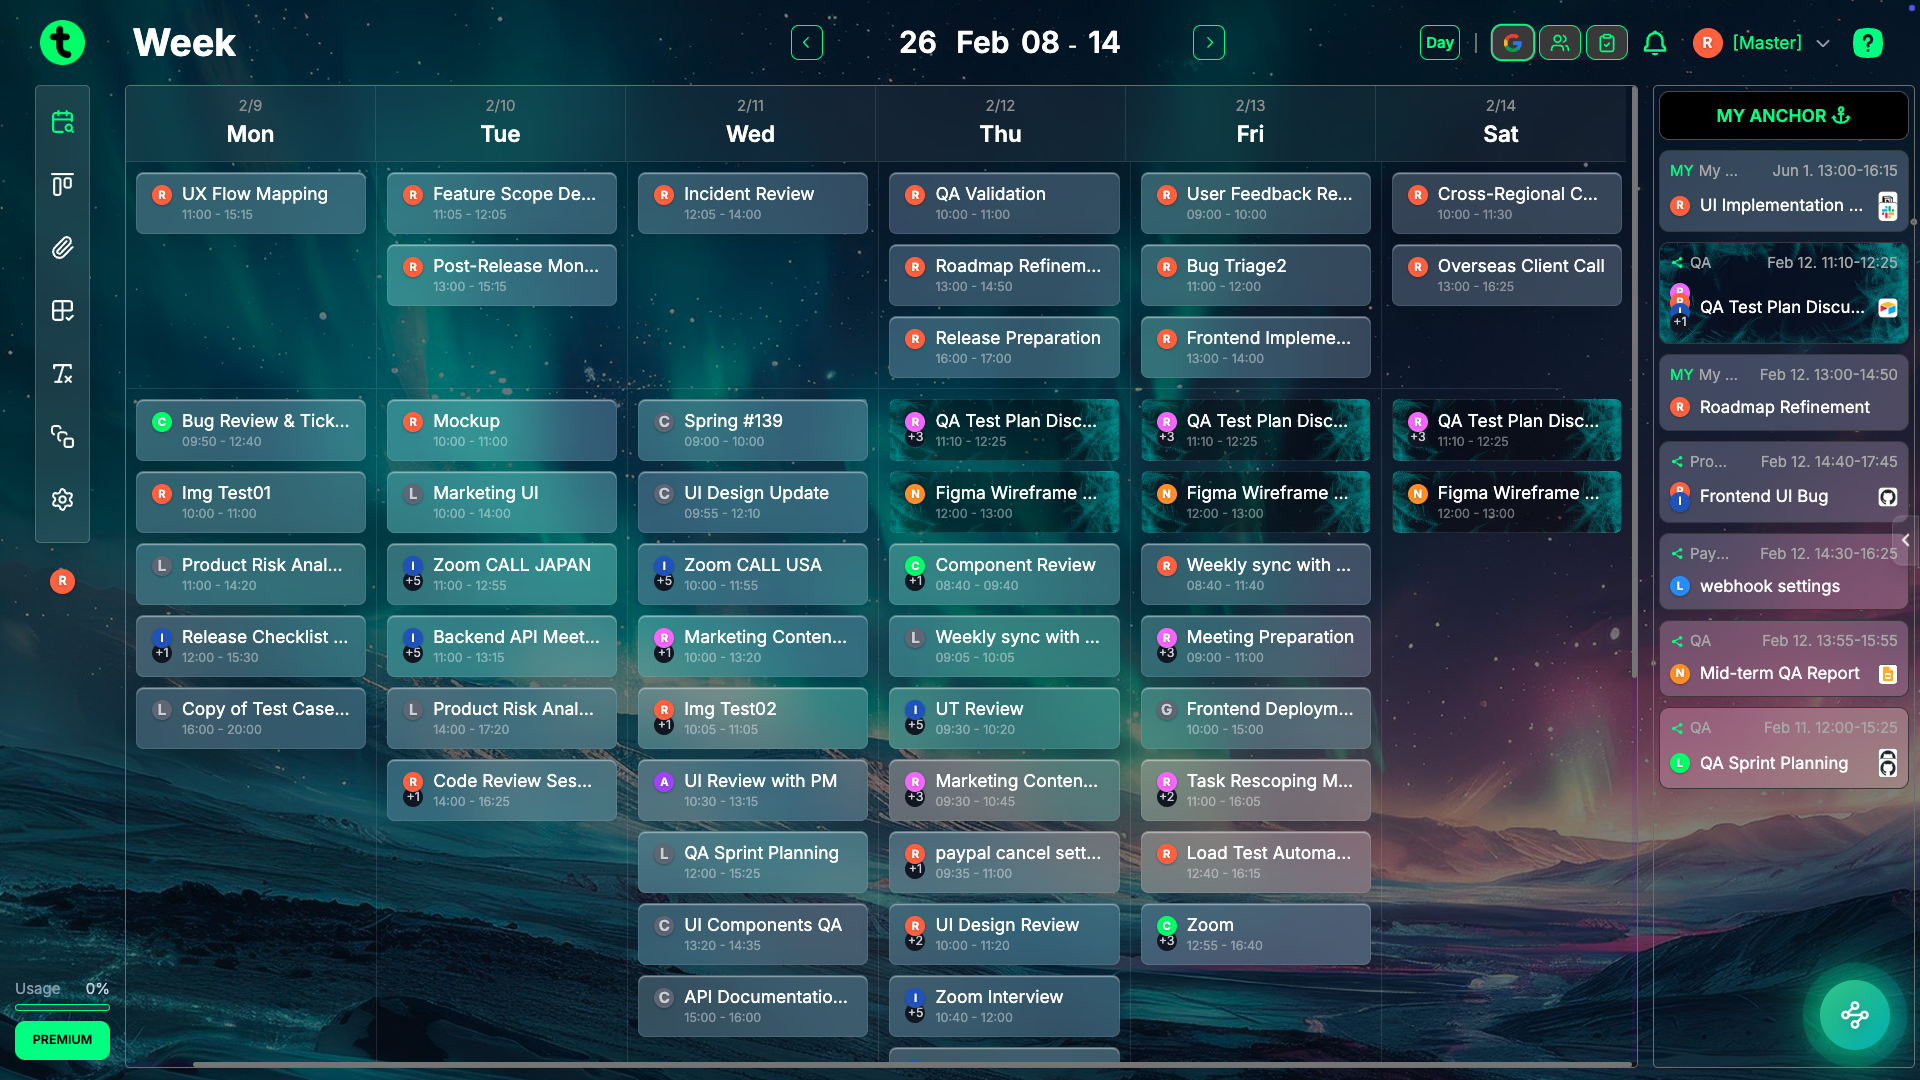Select the Tx text-clear icon in sidebar
The image size is (1920, 1080).
(x=62, y=374)
